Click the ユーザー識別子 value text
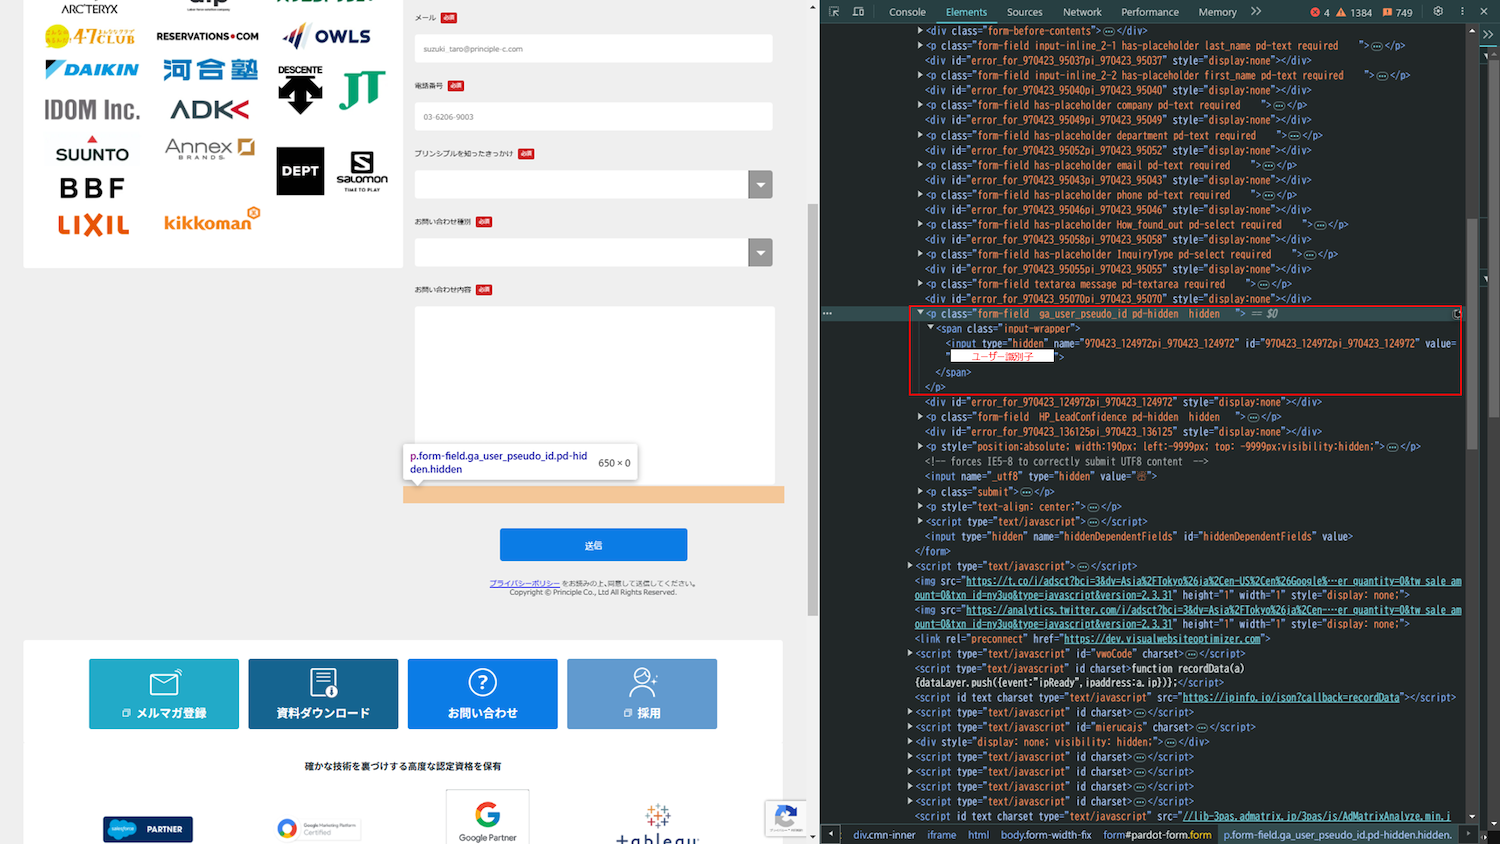Screen dimensions: 1500x844 pos(1002,357)
